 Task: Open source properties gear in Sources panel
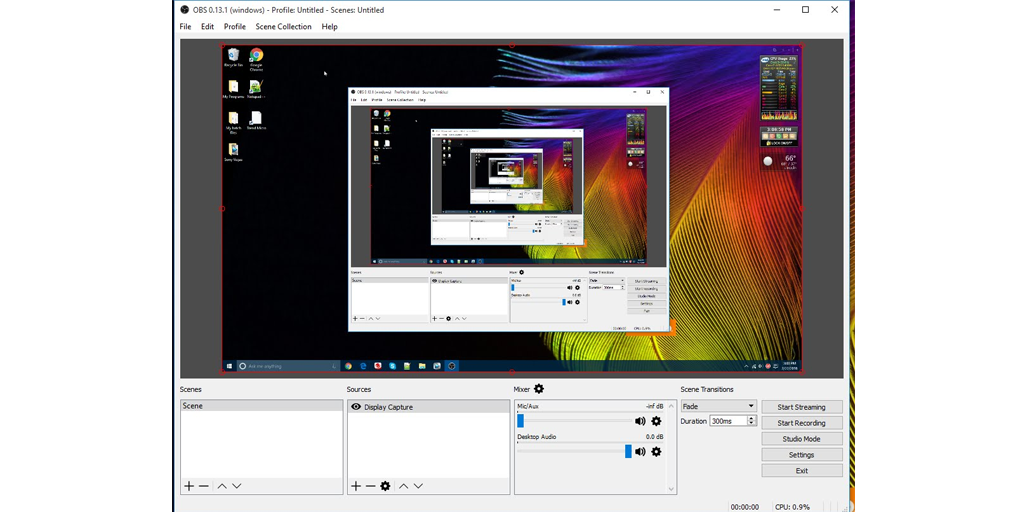[385, 486]
